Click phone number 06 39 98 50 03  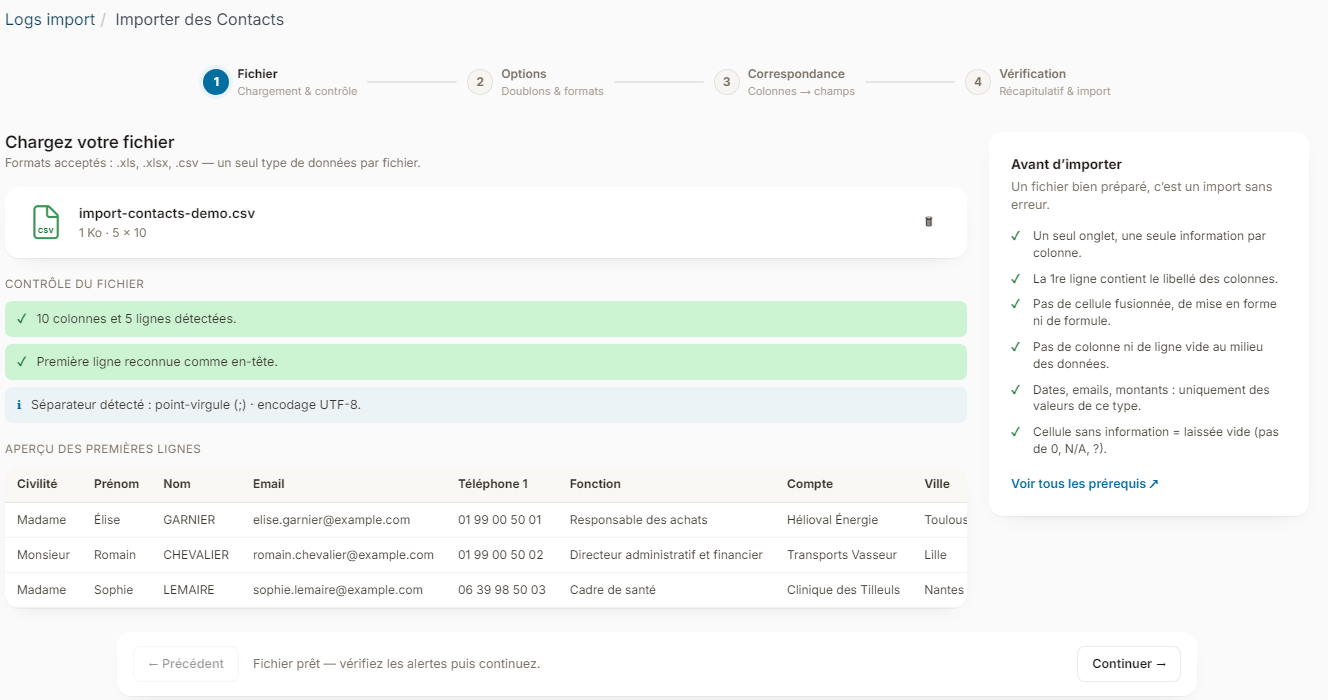pos(502,590)
